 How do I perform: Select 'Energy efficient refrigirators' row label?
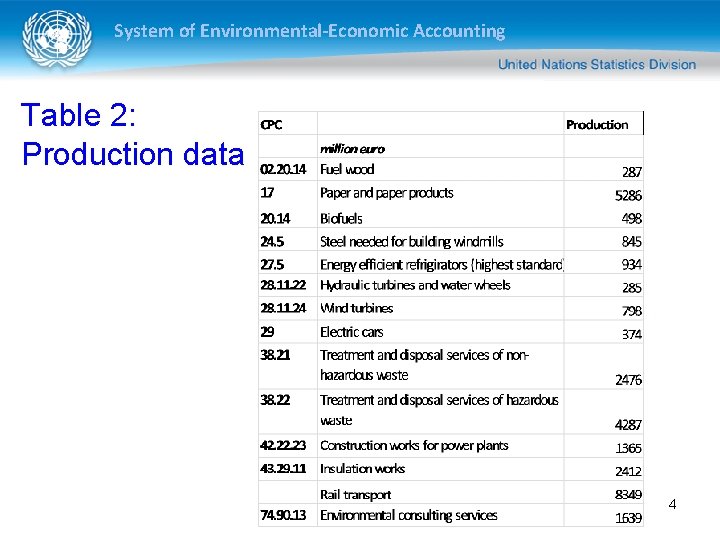tap(442, 265)
